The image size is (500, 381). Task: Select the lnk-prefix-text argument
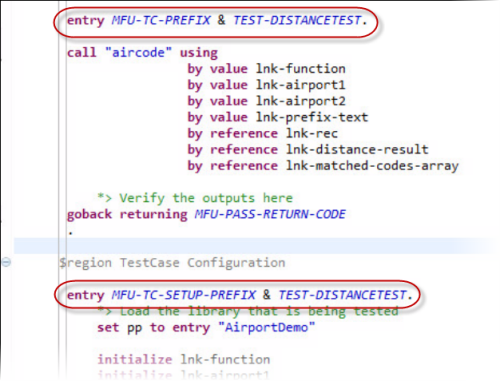click(312, 117)
